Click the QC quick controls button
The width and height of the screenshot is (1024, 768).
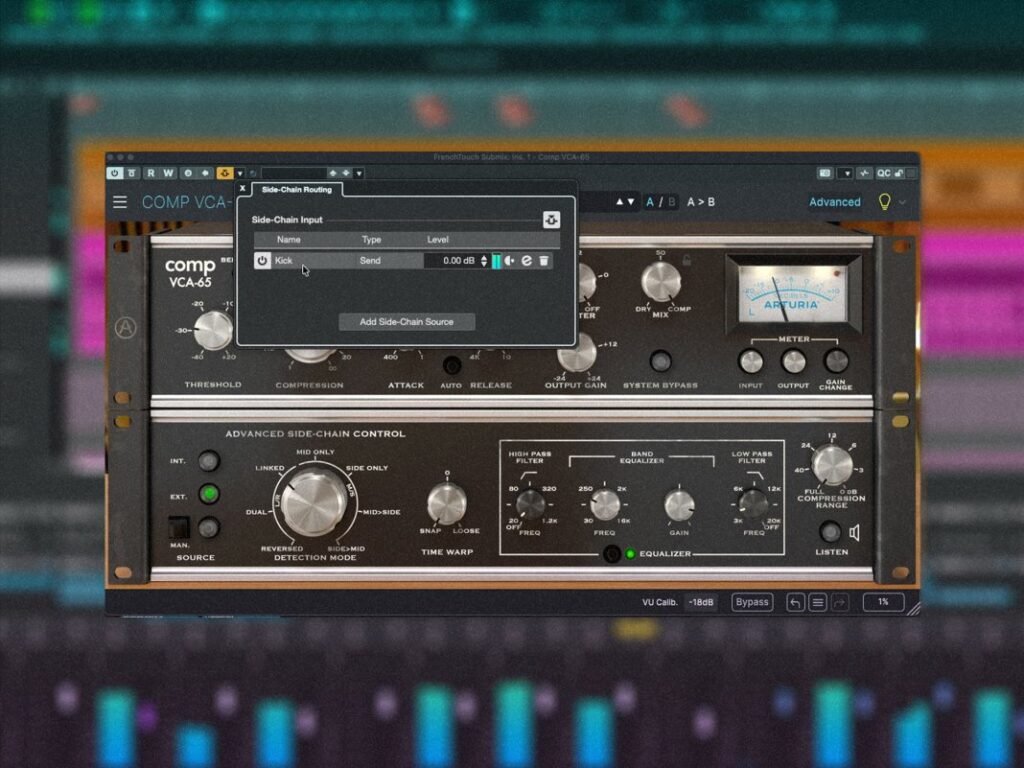[883, 173]
